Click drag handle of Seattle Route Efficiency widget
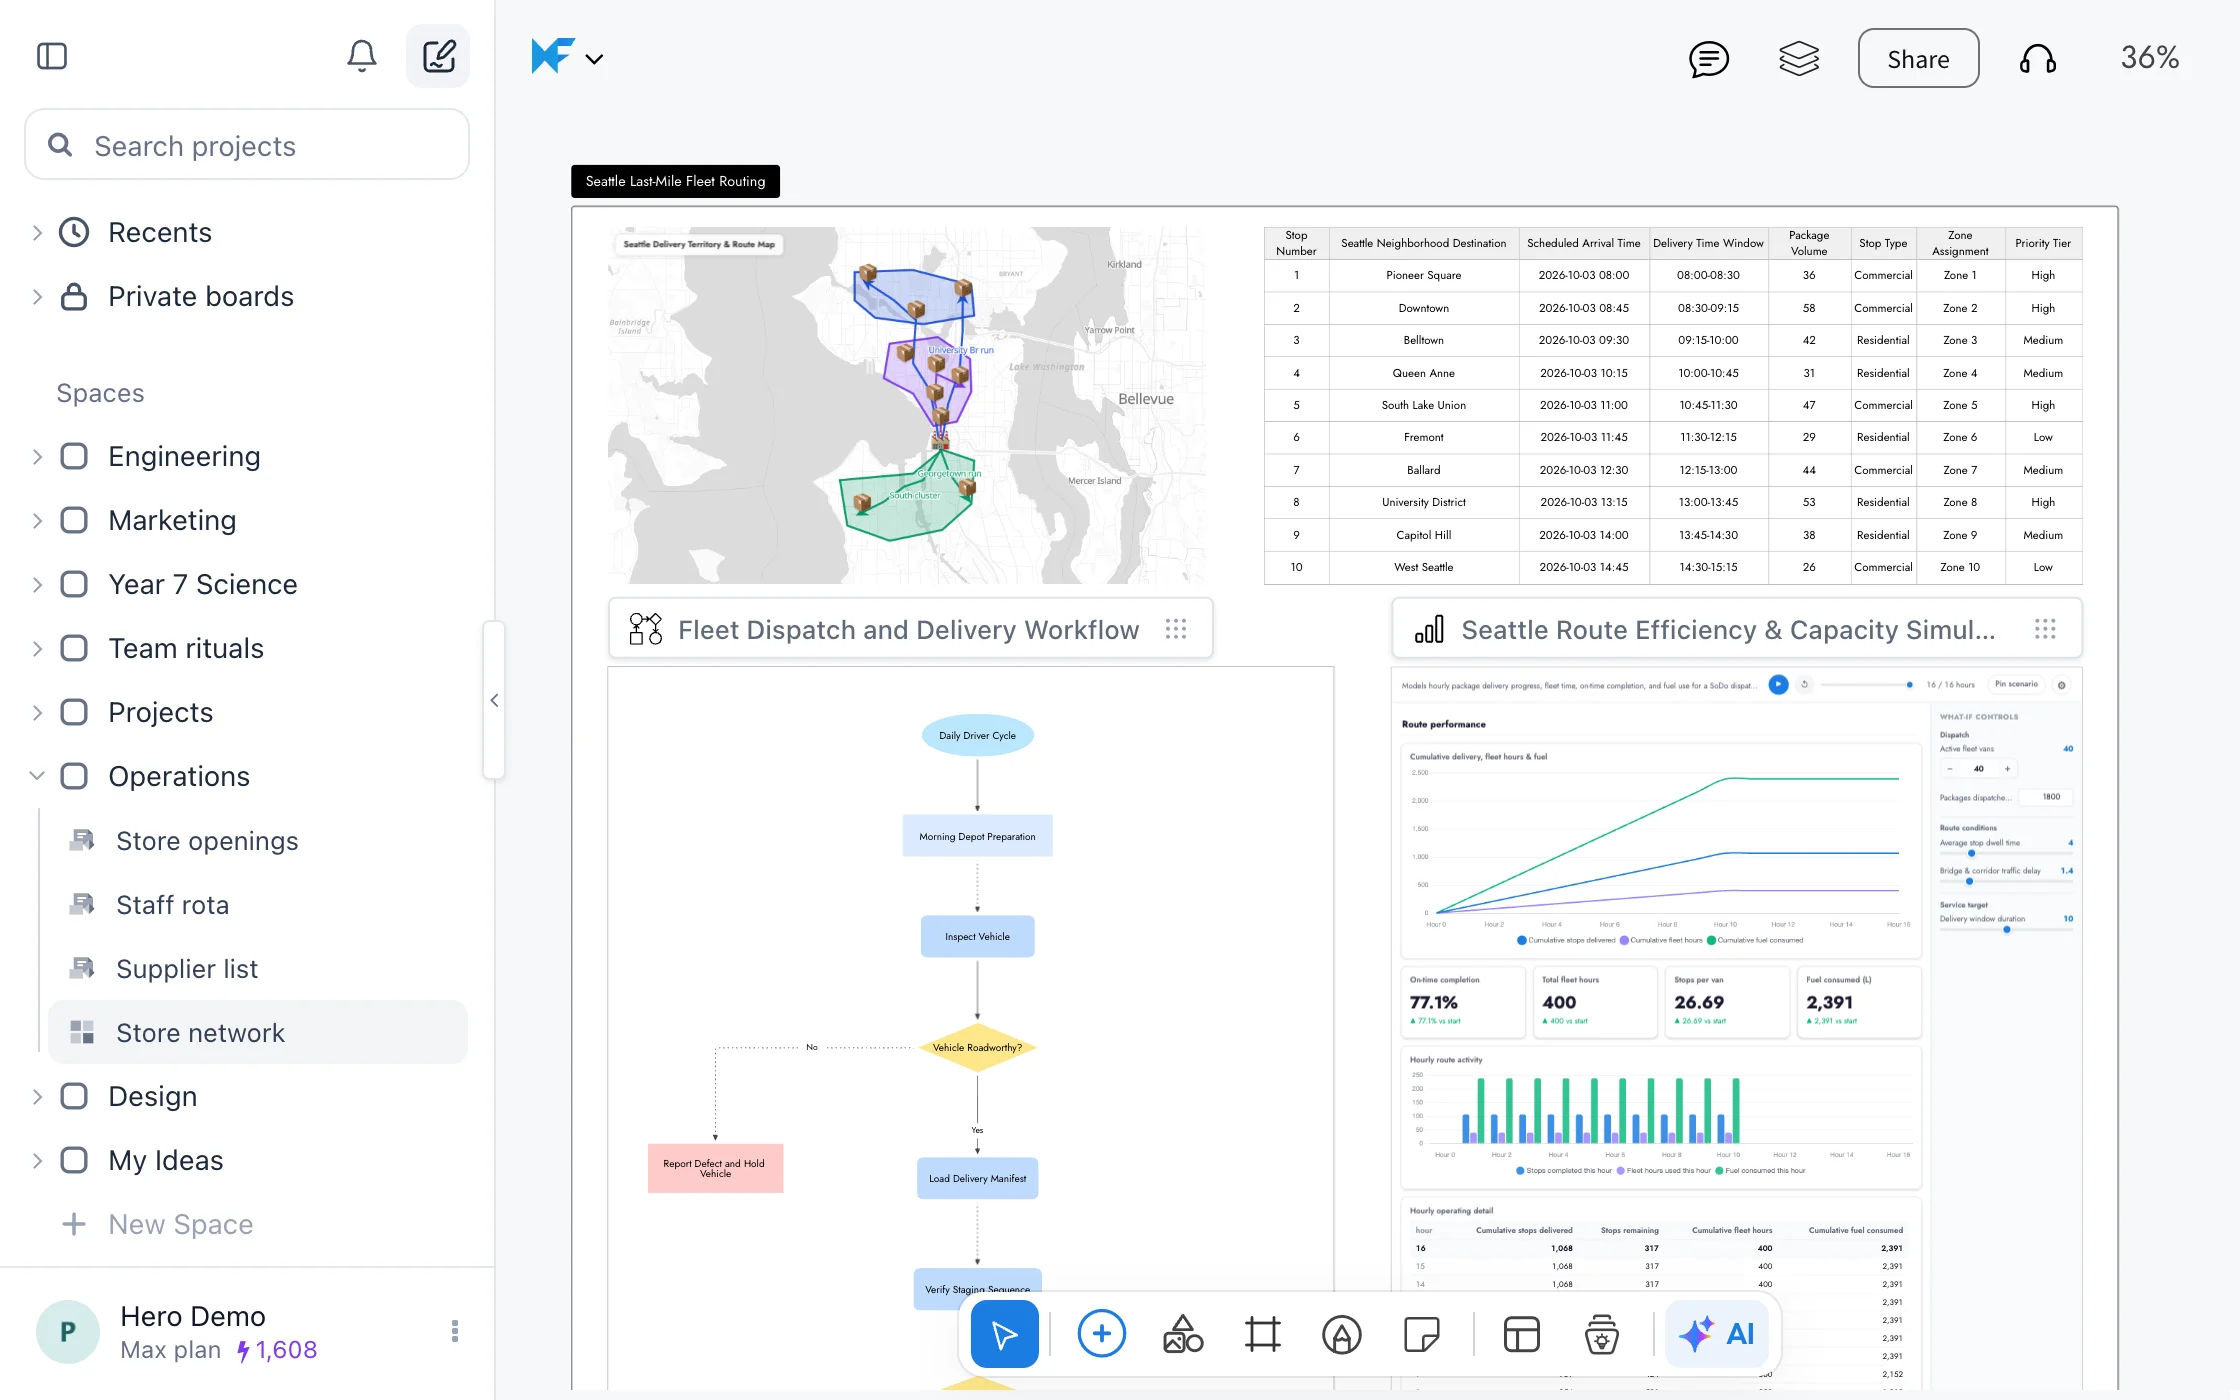This screenshot has height=1400, width=2240. point(2045,629)
